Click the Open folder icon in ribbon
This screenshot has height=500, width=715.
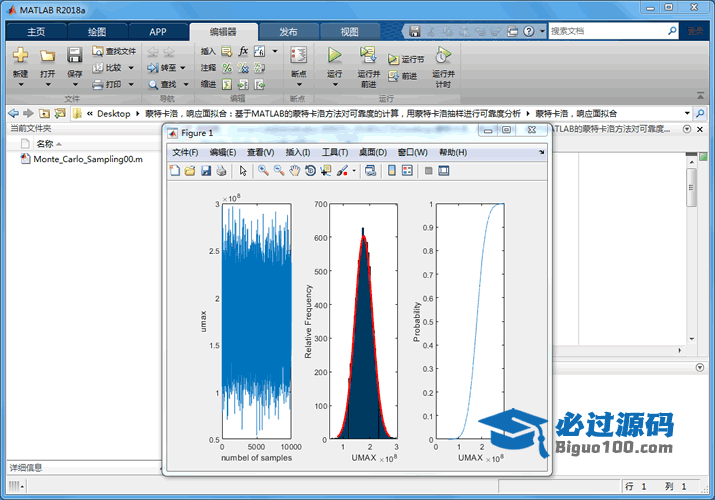[47, 56]
